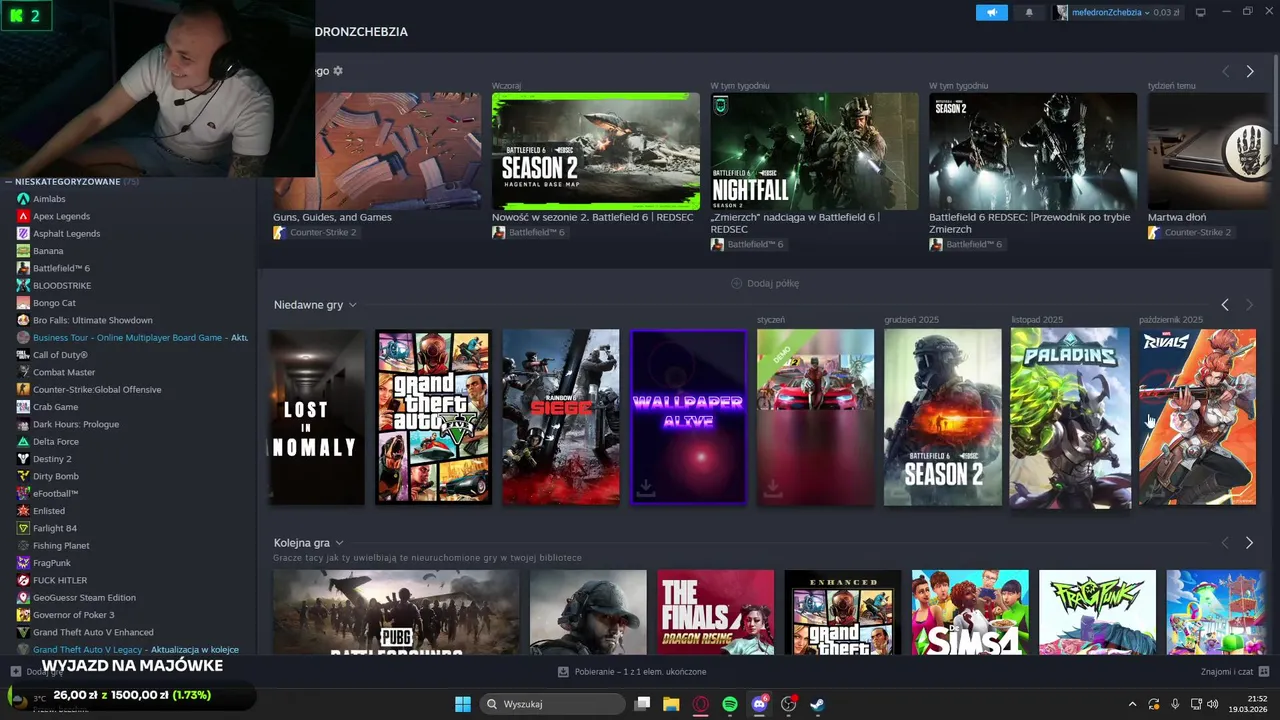Click the Wyszukaj taskbar search field

(553, 704)
